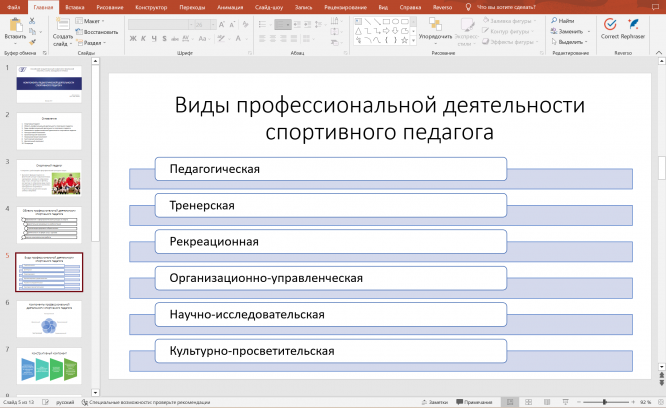Open the Arrange (Упорядочить) tool
The height and width of the screenshot is (408, 666).
[x=435, y=26]
